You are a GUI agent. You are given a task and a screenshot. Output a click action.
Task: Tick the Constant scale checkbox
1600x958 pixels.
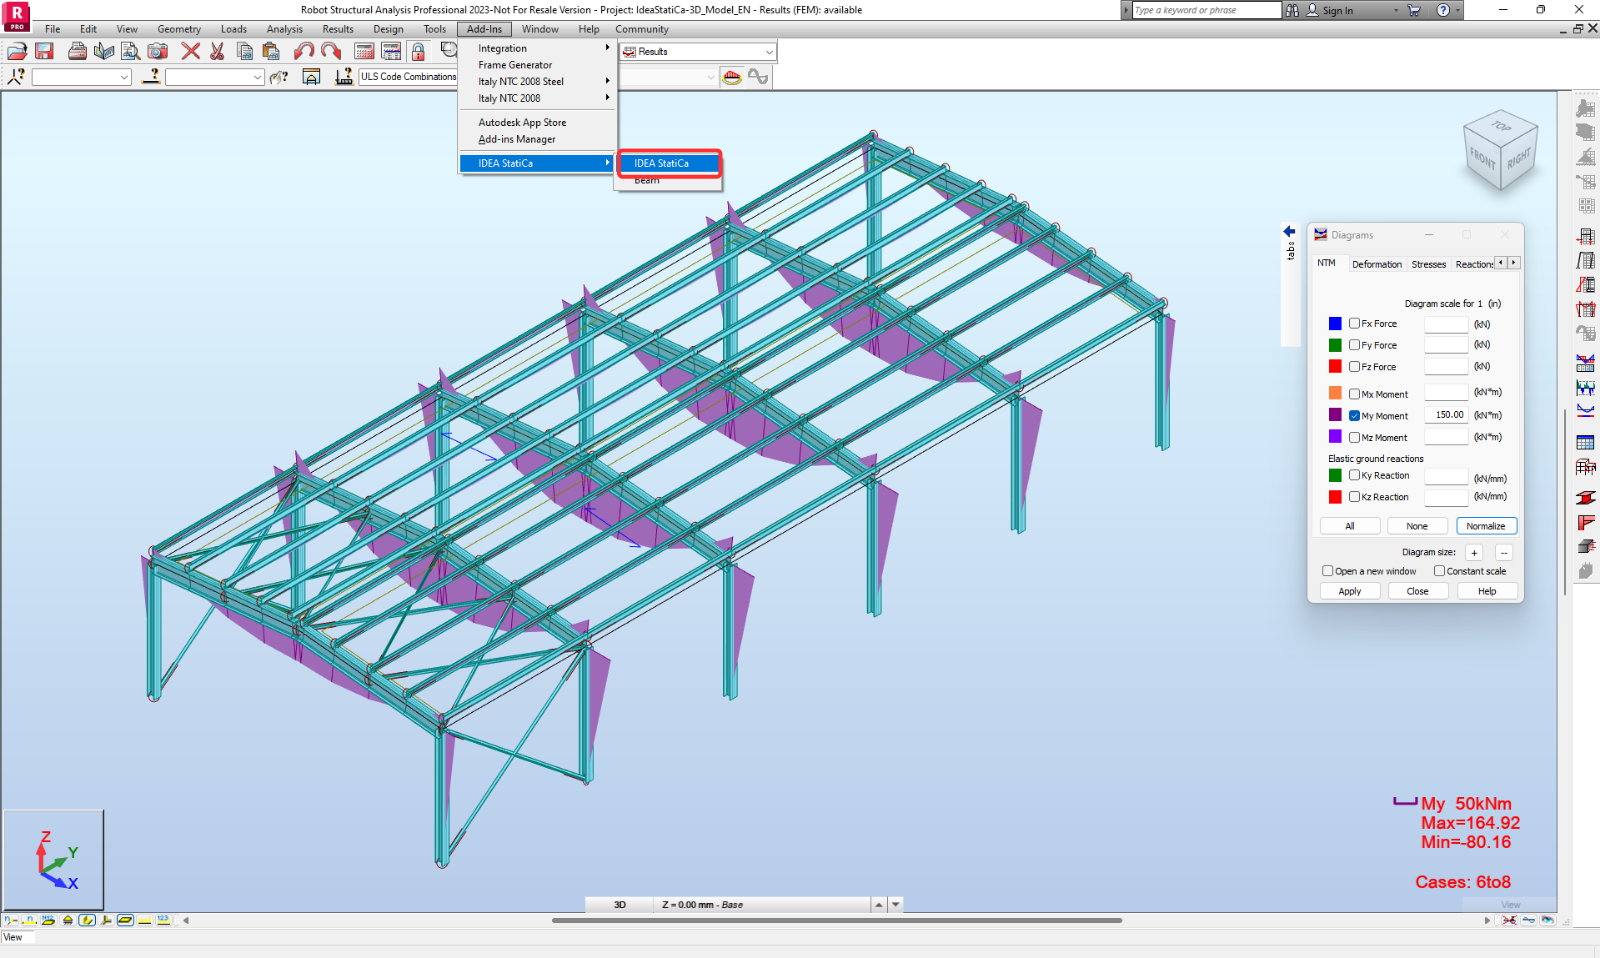coord(1439,571)
